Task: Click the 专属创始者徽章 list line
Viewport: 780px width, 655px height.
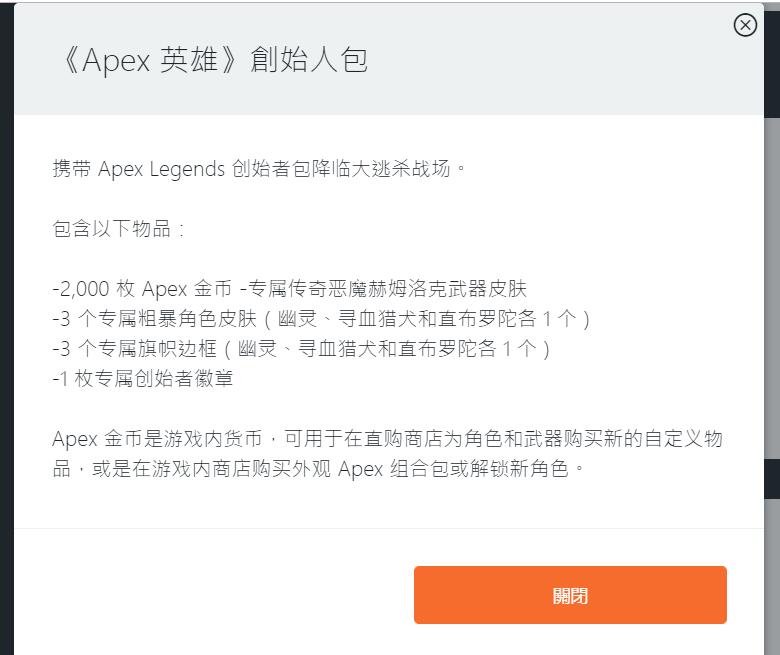Action: click(x=142, y=379)
